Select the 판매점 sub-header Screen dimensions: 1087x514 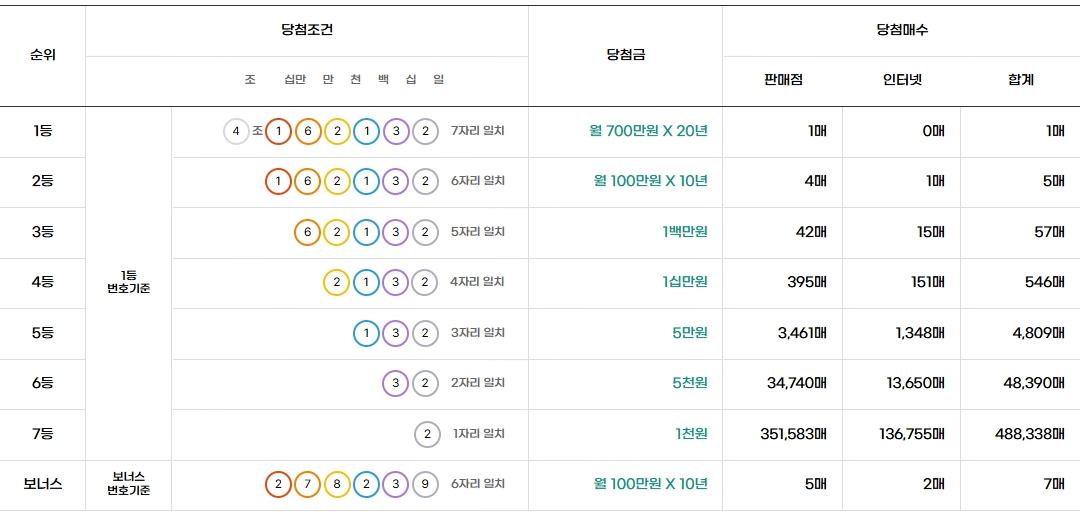tap(783, 80)
